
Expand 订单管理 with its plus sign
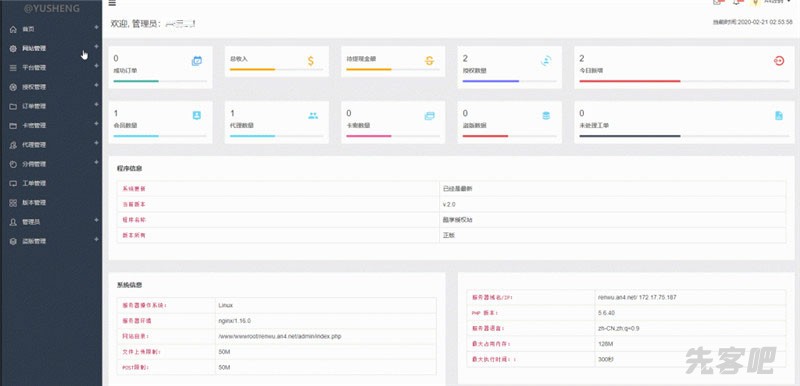pos(96,105)
